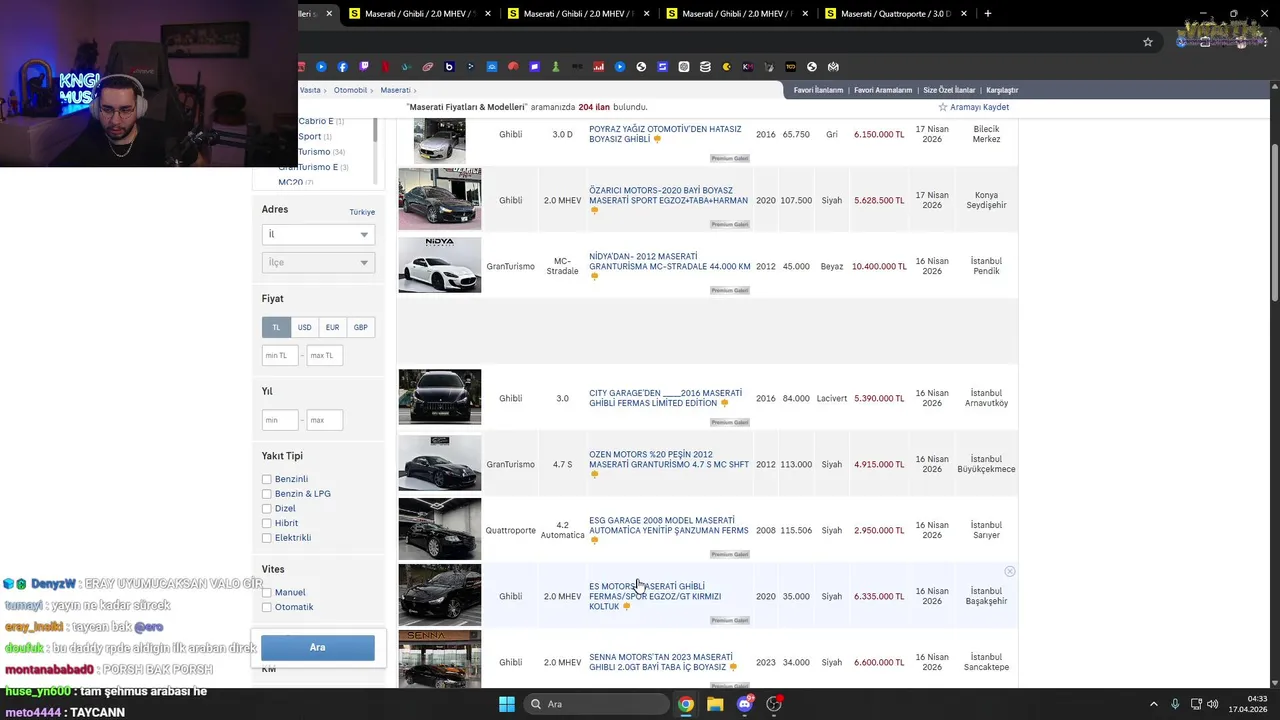Image resolution: width=1280 pixels, height=720 pixels.
Task: Open the NİDYA'DAN 2012 GranTurismo MC-Stradale listing
Action: click(670, 261)
